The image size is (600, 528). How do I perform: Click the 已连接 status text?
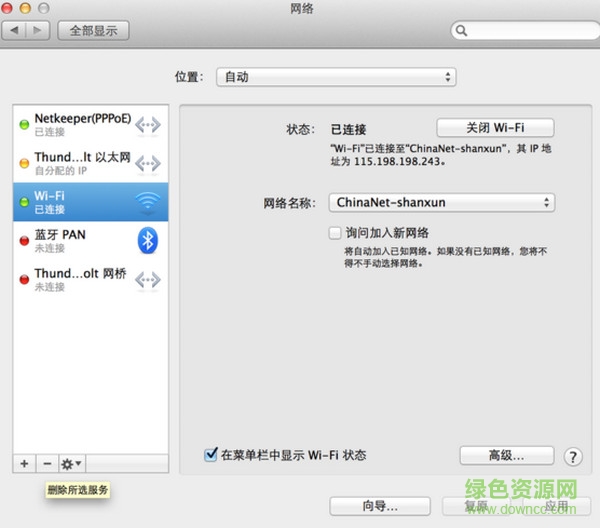[x=348, y=130]
